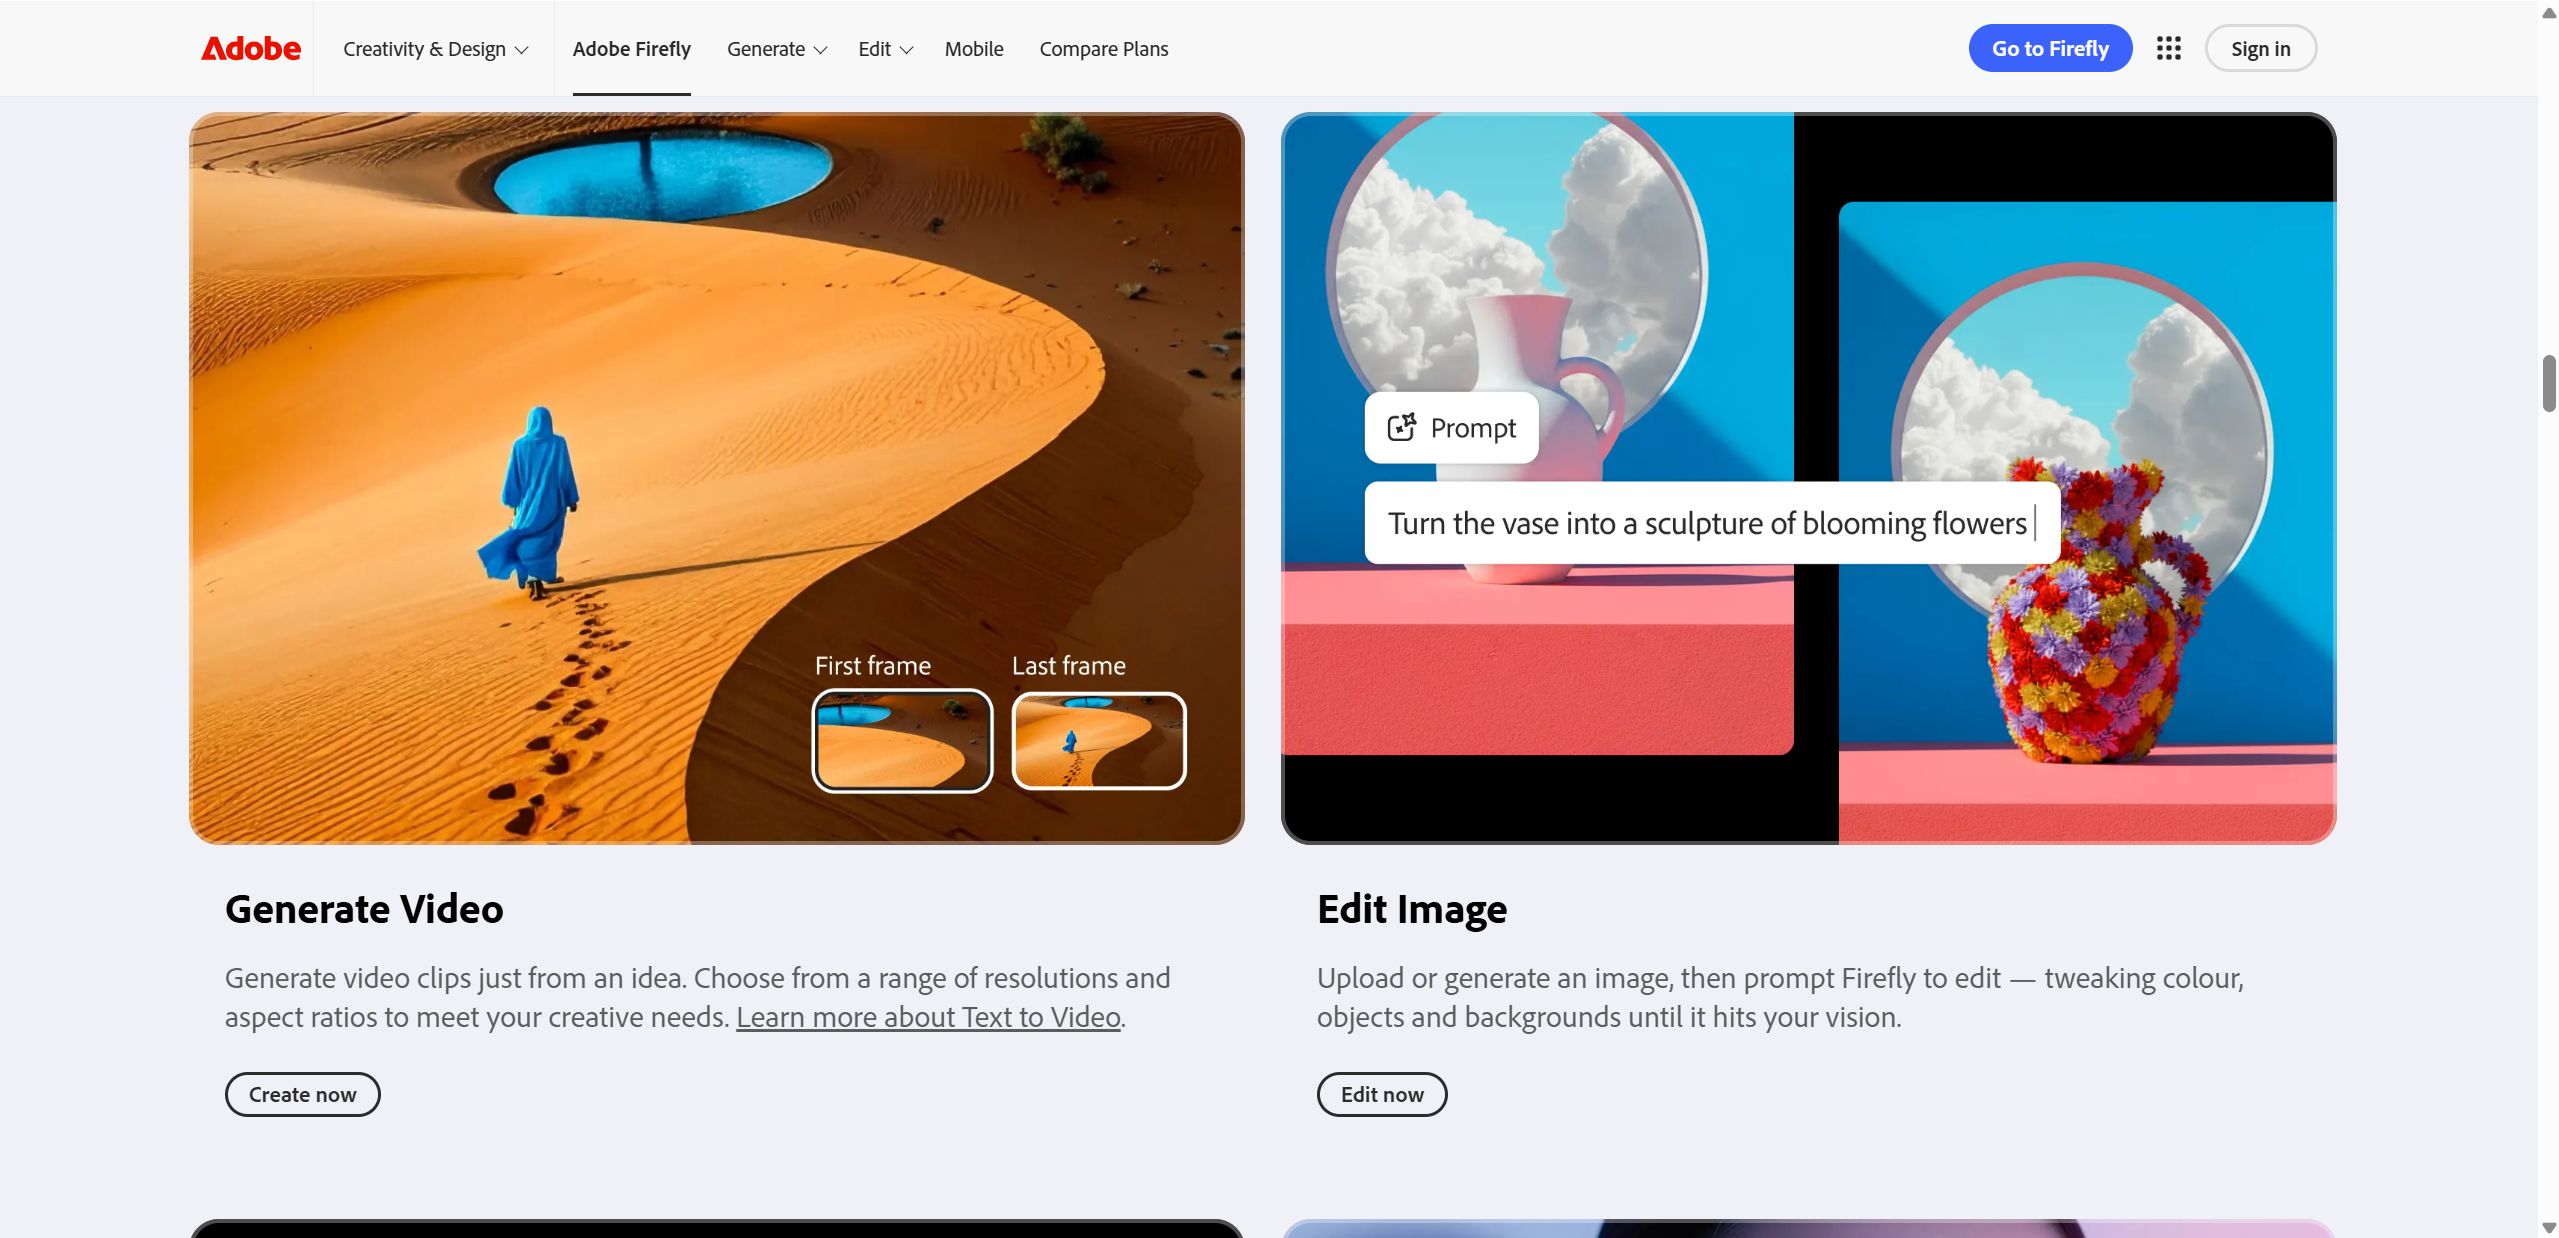Click the Prompt sparkle icon

coord(1401,428)
